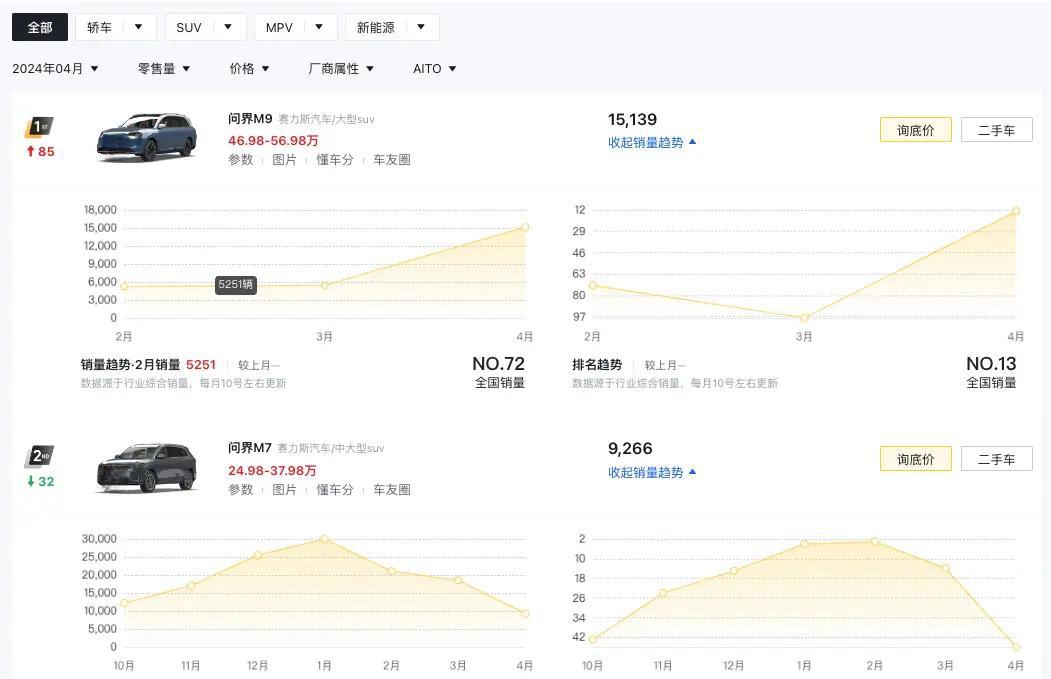This screenshot has height=679, width=1051.
Task: Open 参数 for 问界M9
Action: tap(241, 160)
